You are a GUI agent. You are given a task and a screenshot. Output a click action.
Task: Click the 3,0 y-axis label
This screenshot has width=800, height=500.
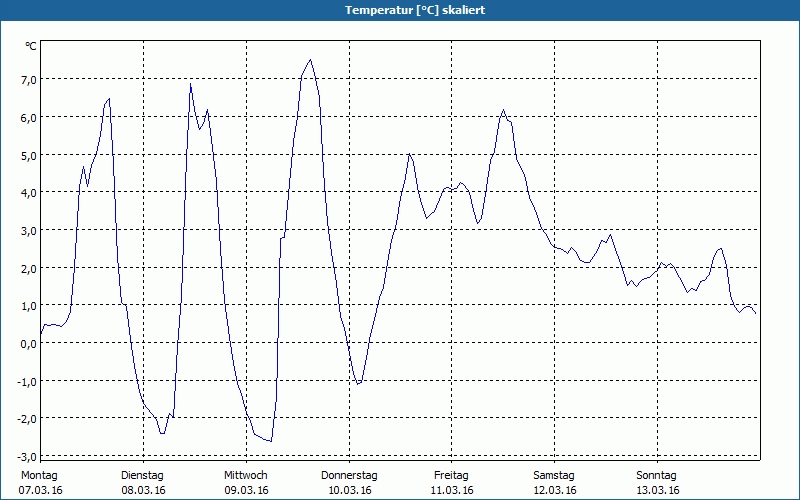tap(29, 231)
